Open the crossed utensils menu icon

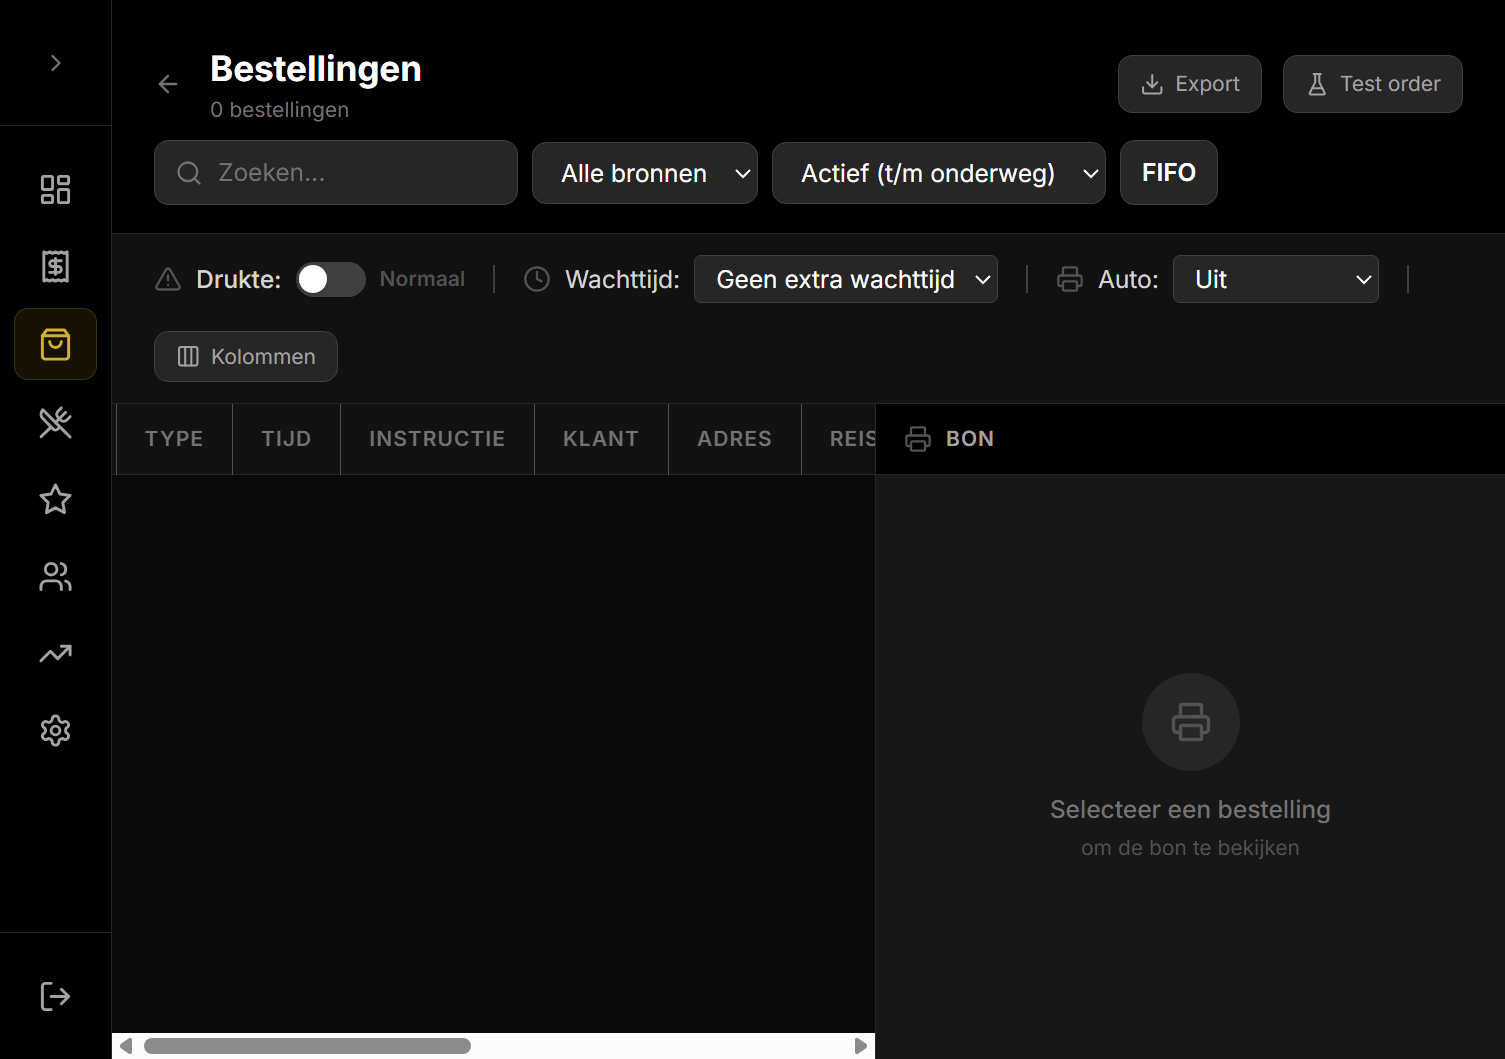coord(55,422)
